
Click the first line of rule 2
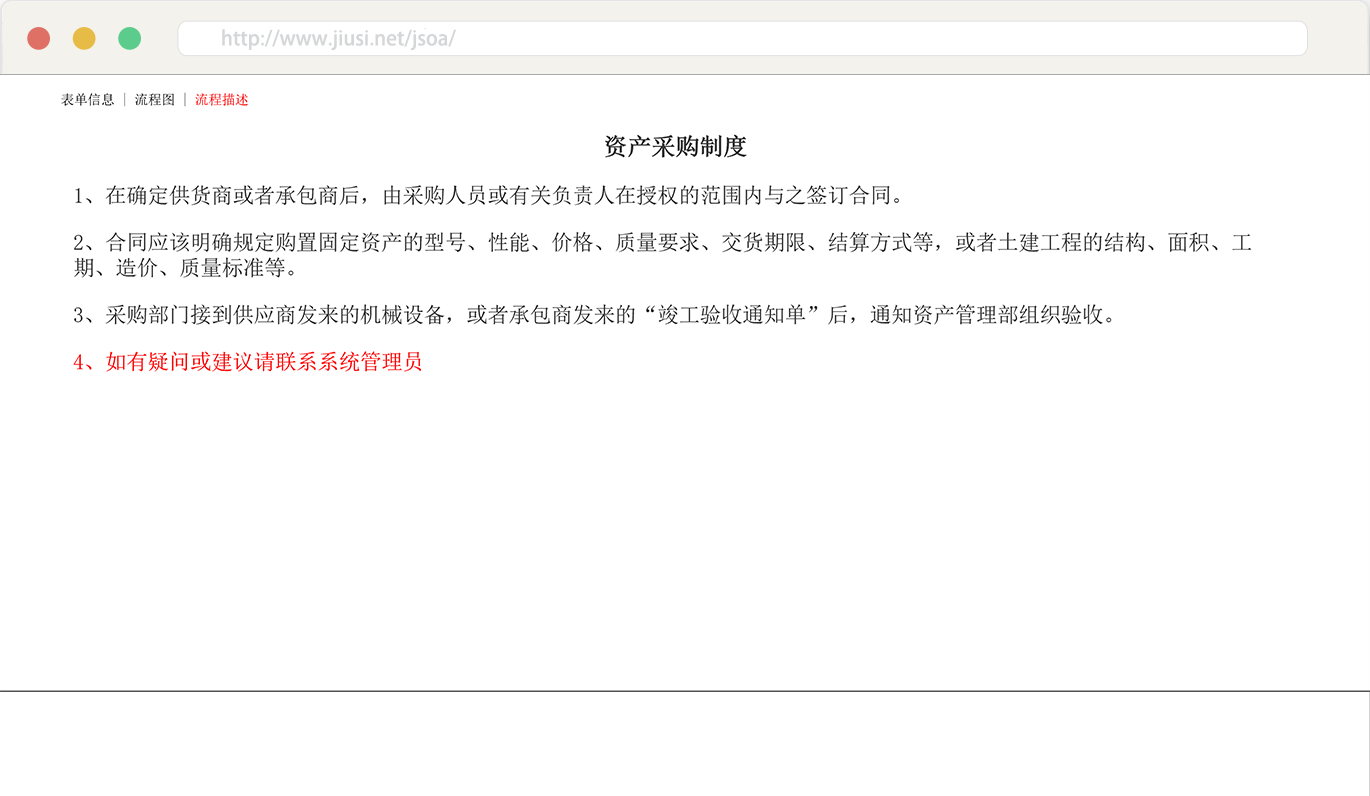[x=660, y=243]
